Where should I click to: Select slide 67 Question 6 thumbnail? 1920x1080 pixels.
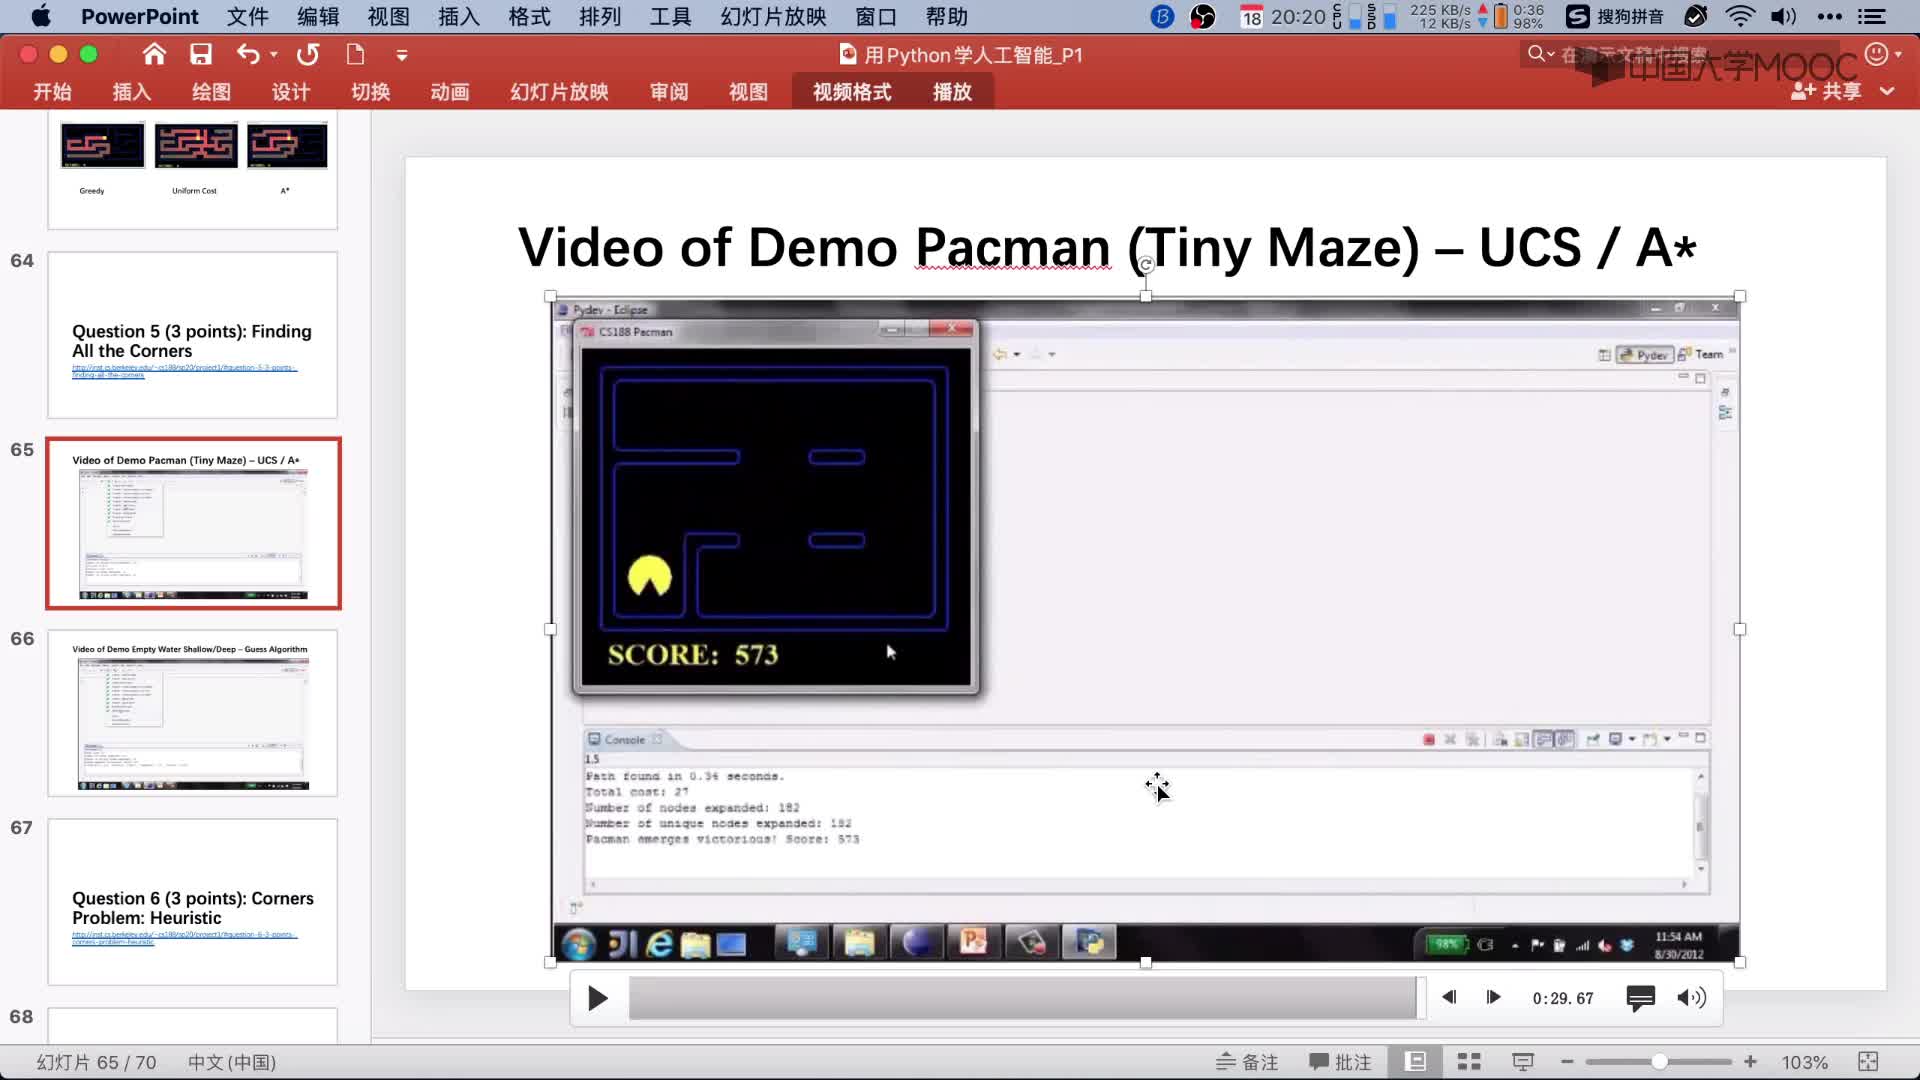point(192,901)
